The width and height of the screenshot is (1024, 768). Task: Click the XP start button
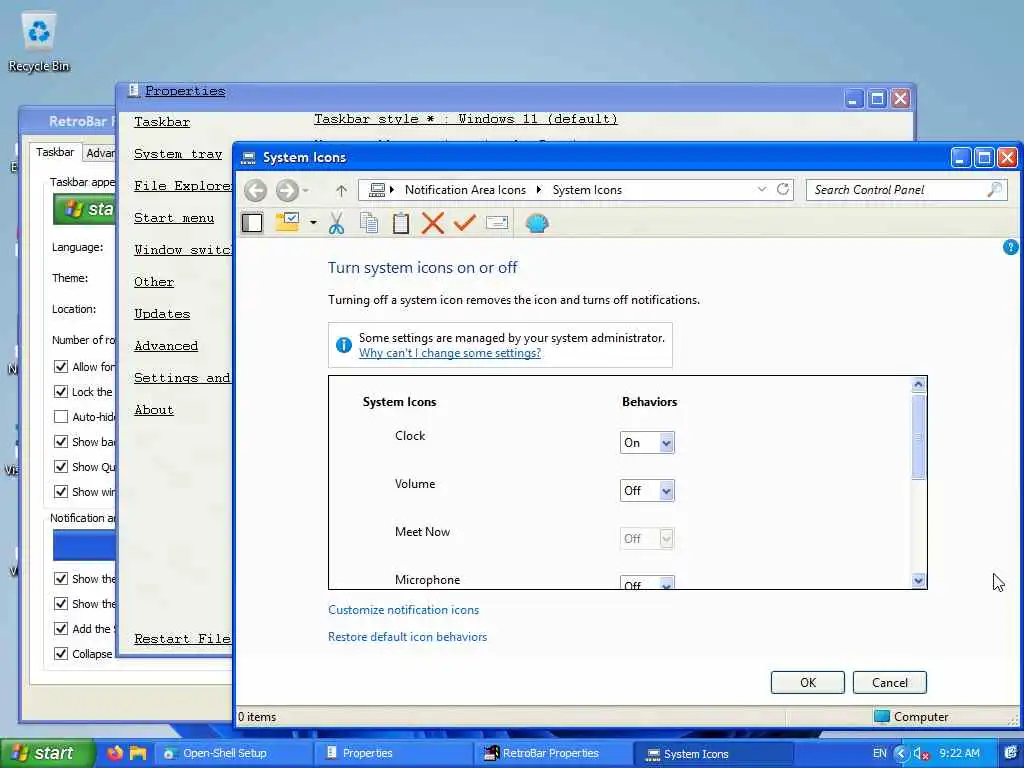(46, 753)
